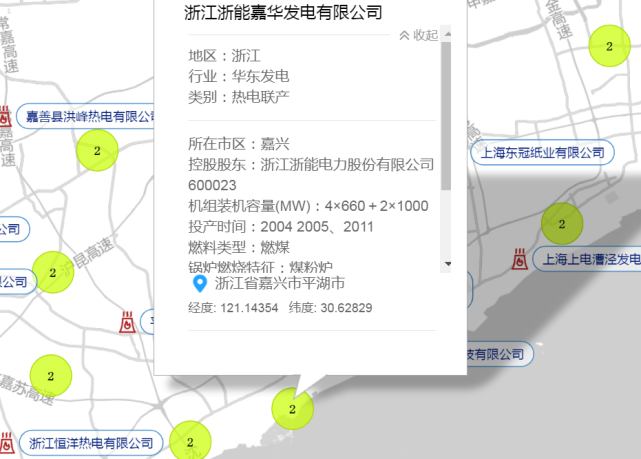Click 投产时间 2004 2005、2011 line
This screenshot has width=641, height=459.
pos(281,226)
